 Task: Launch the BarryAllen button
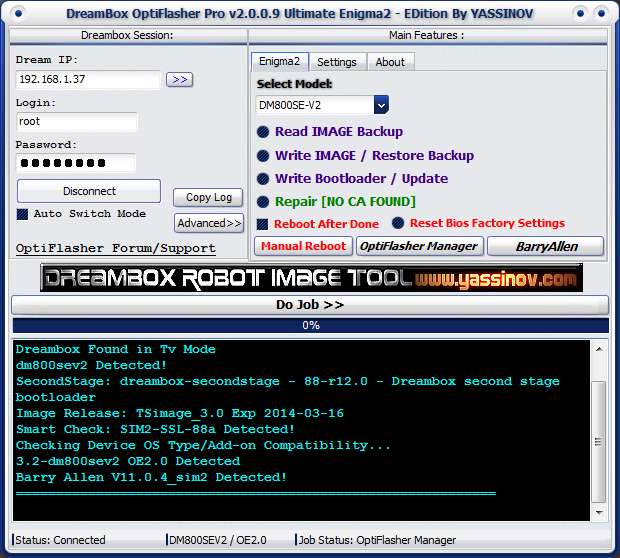pyautogui.click(x=546, y=246)
